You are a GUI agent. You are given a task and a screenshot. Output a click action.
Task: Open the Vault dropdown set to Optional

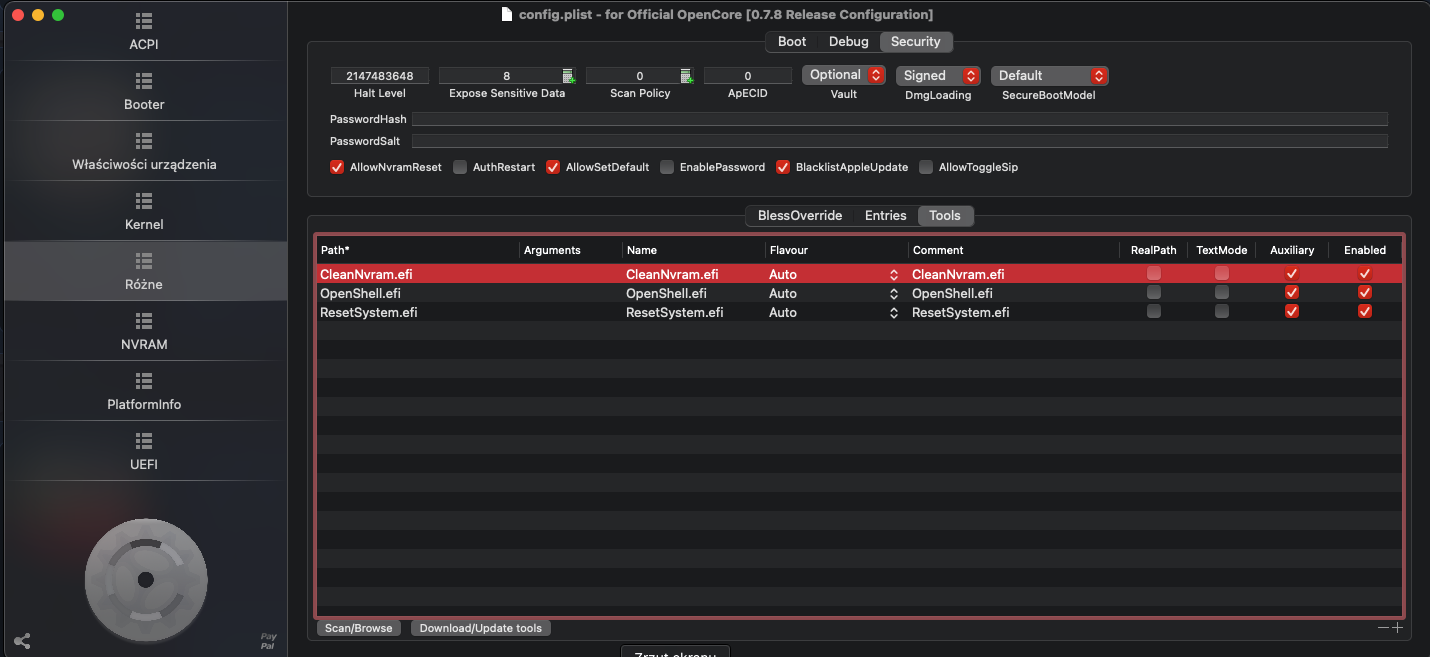point(844,75)
